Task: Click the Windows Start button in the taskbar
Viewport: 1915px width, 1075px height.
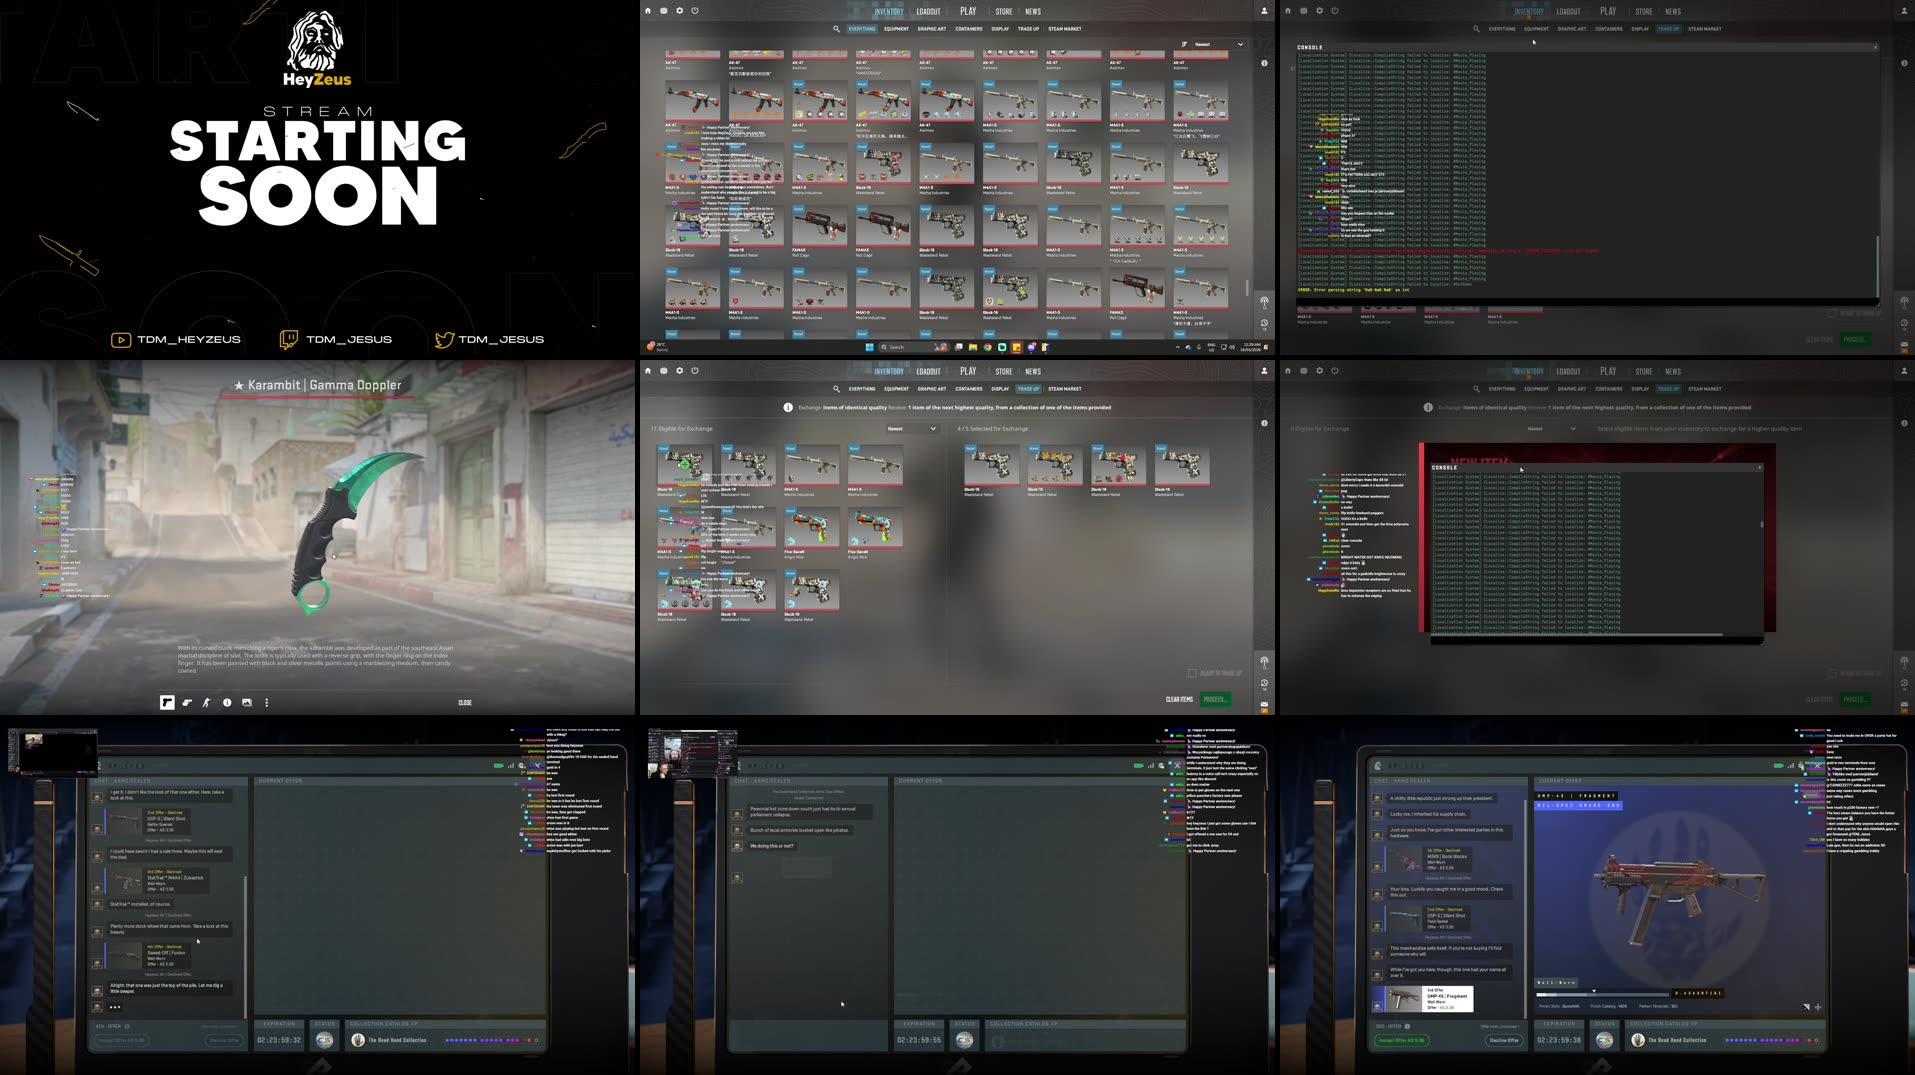Action: point(870,347)
